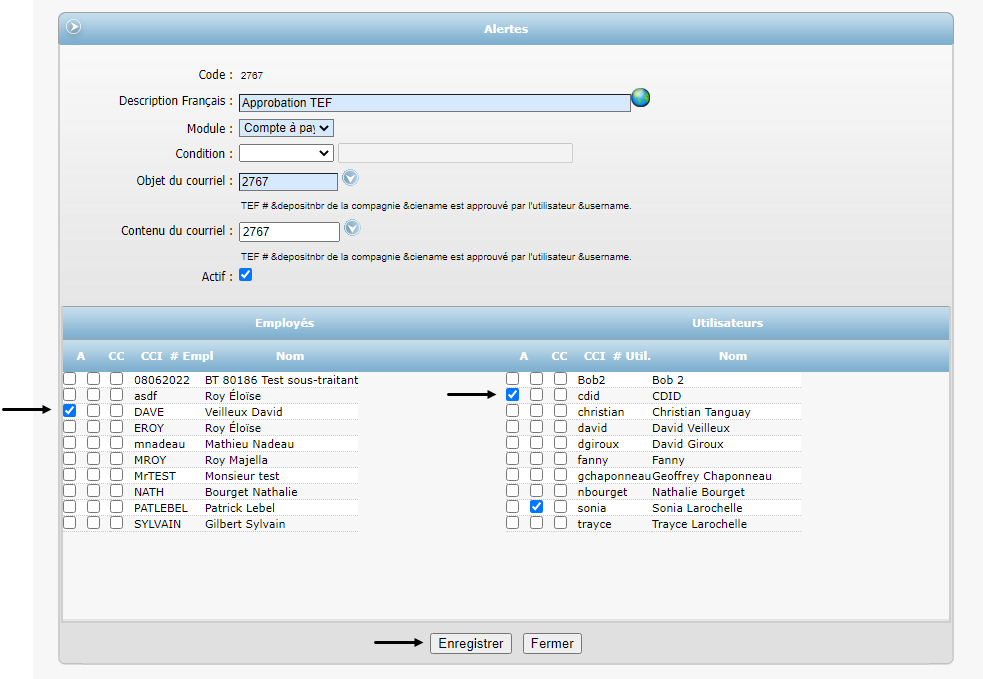Screen dimensions: 983x679
Task: Check the CCI box for employee NATH
Action: 117,491
